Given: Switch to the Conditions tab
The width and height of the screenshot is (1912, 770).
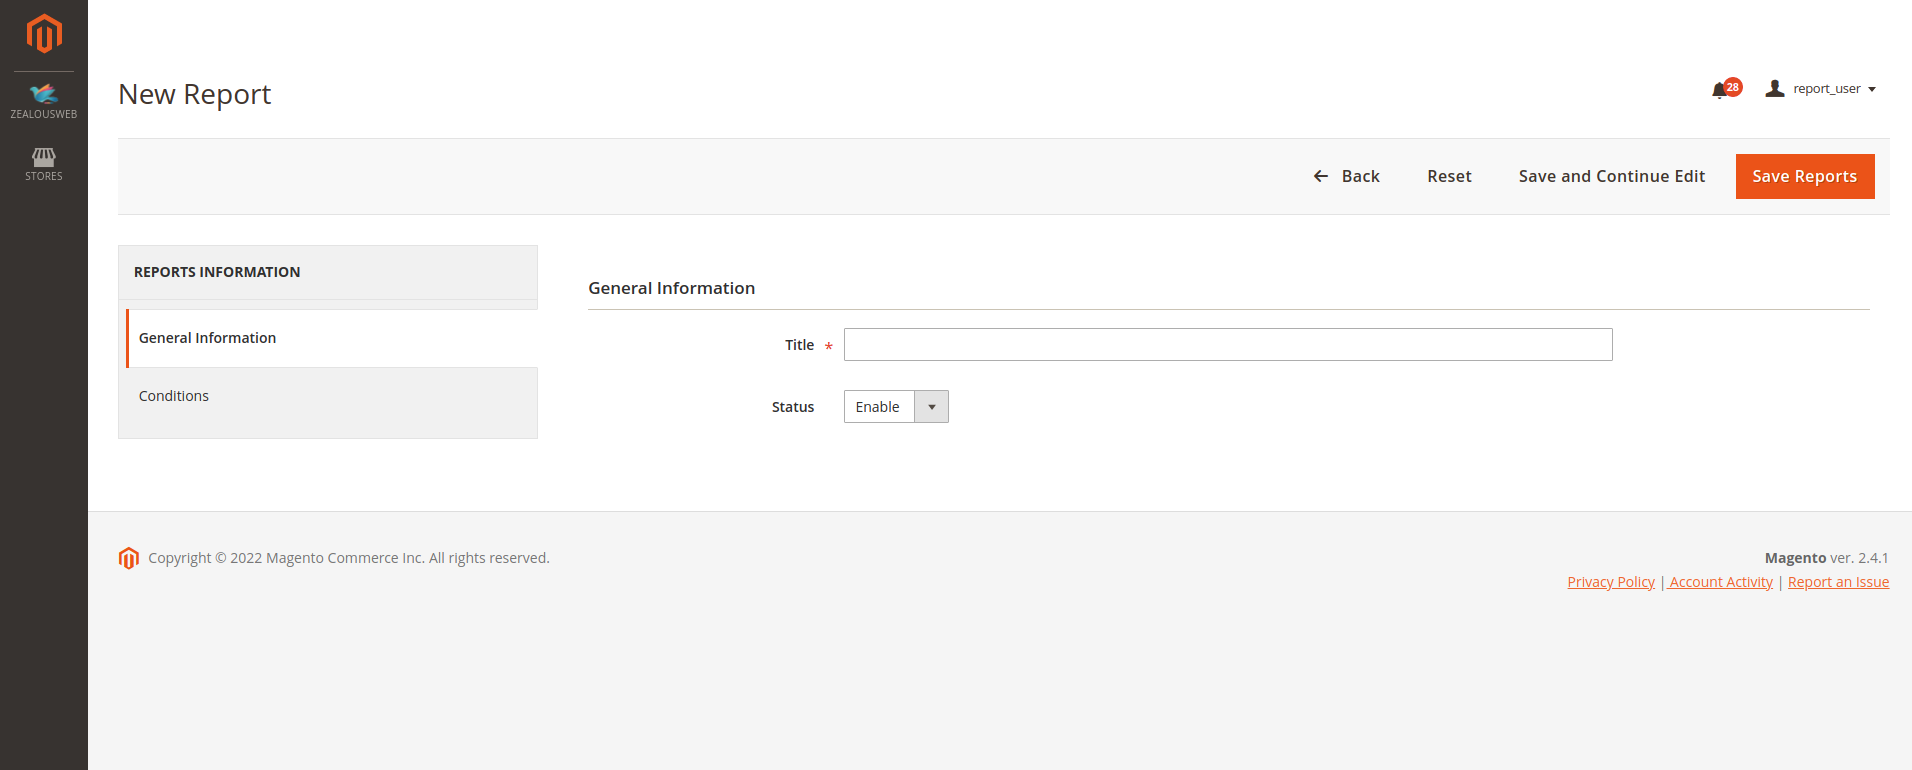Looking at the screenshot, I should pos(174,396).
